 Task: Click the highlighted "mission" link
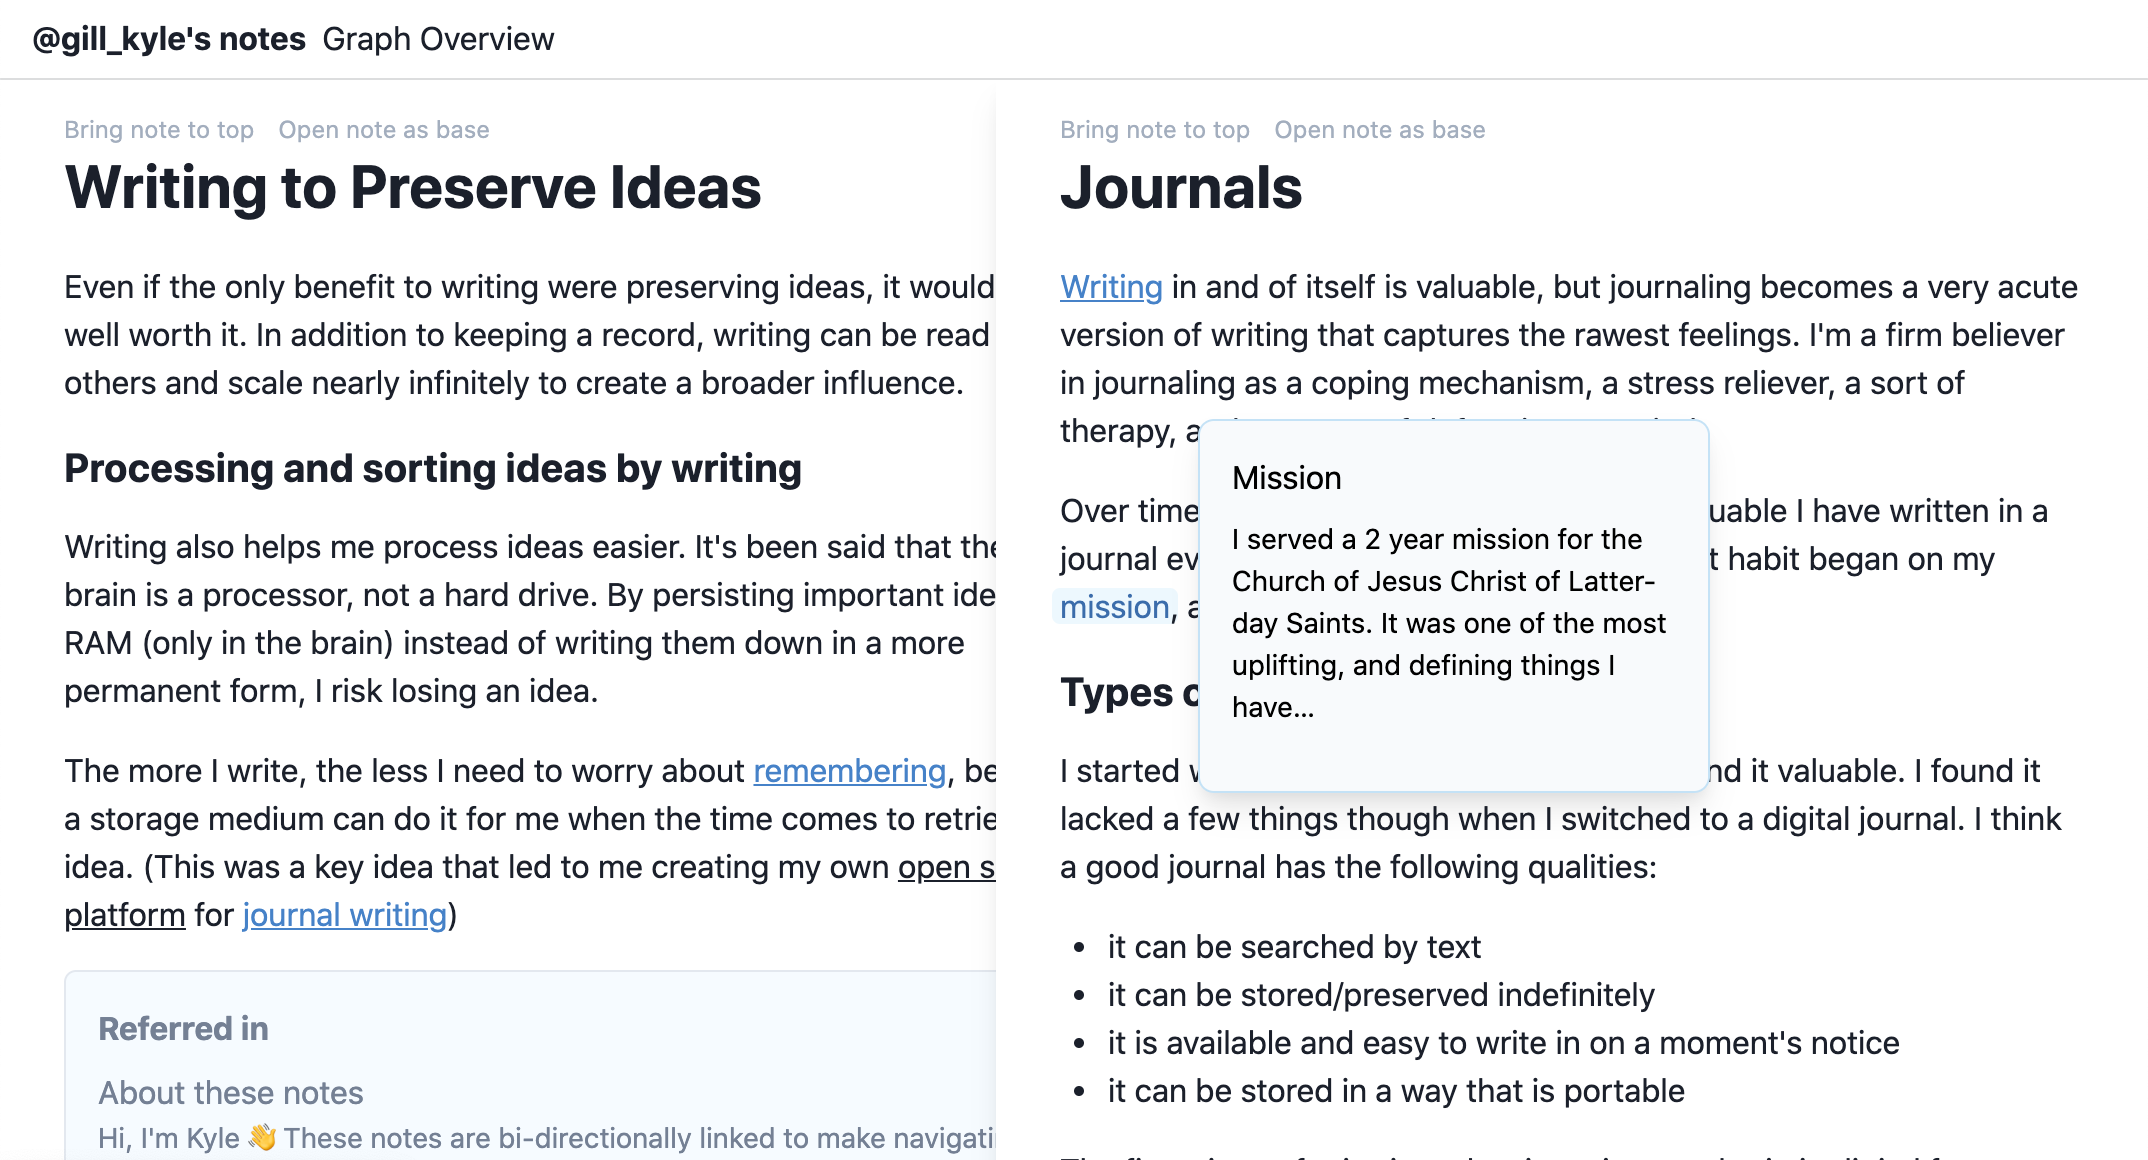point(1114,607)
